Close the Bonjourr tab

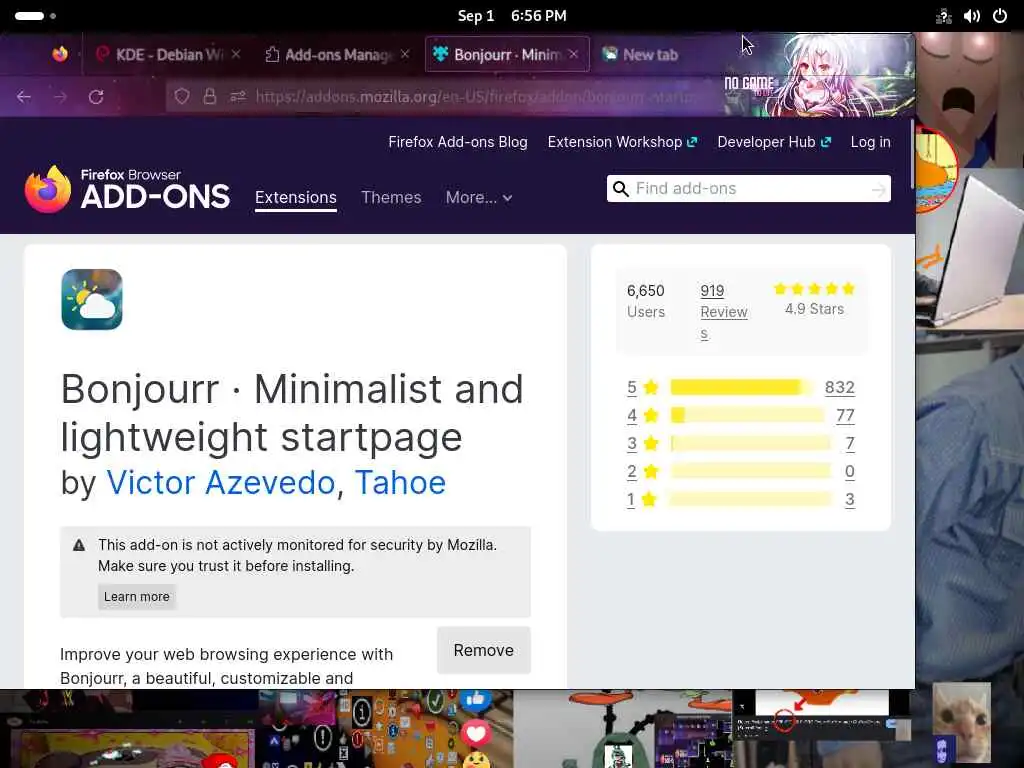coord(573,54)
